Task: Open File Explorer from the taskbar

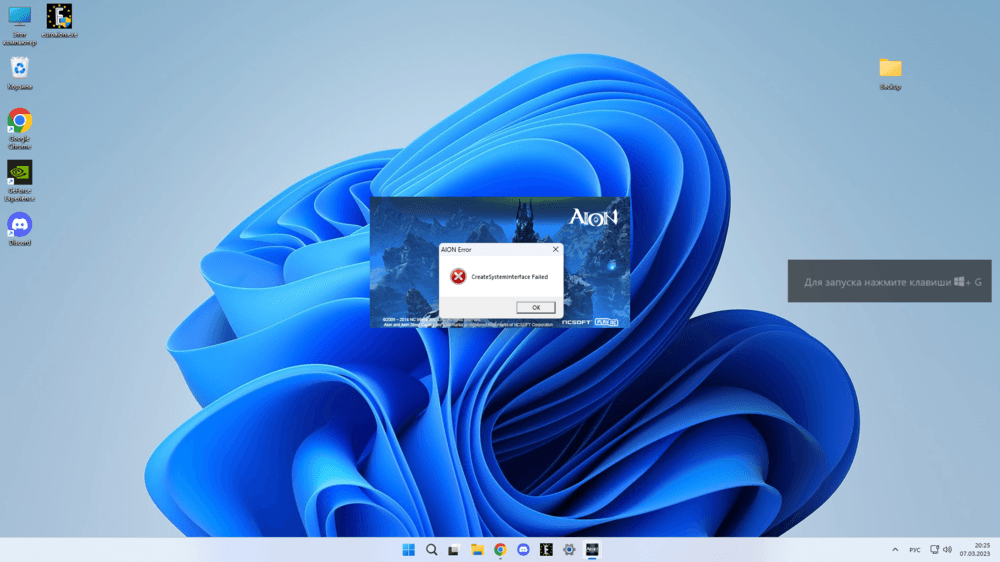Action: (477, 550)
